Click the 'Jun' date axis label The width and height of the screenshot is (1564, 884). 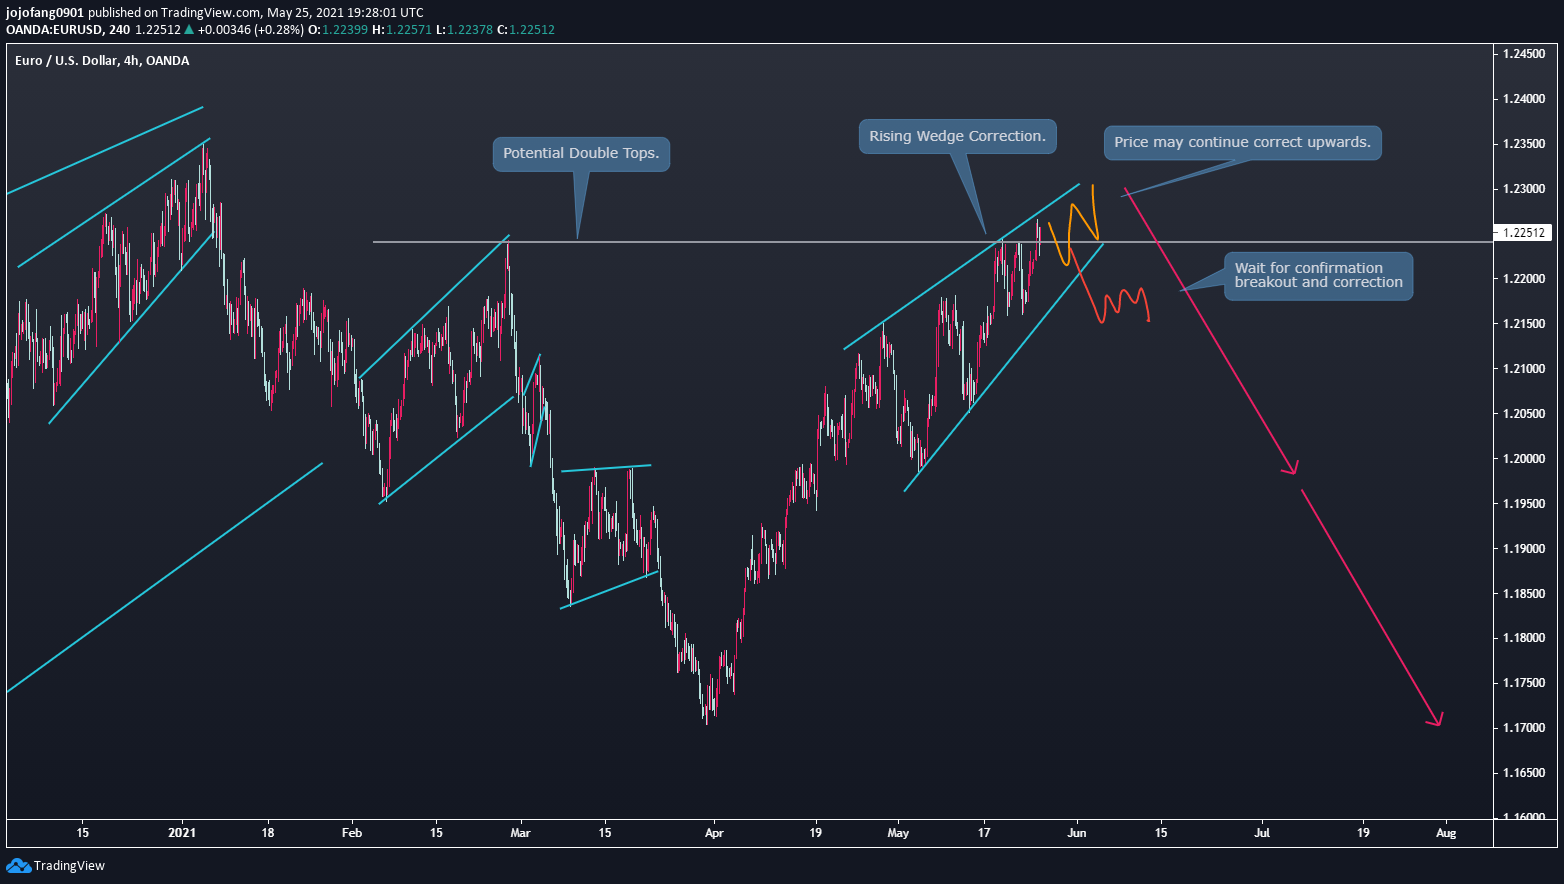1077,832
